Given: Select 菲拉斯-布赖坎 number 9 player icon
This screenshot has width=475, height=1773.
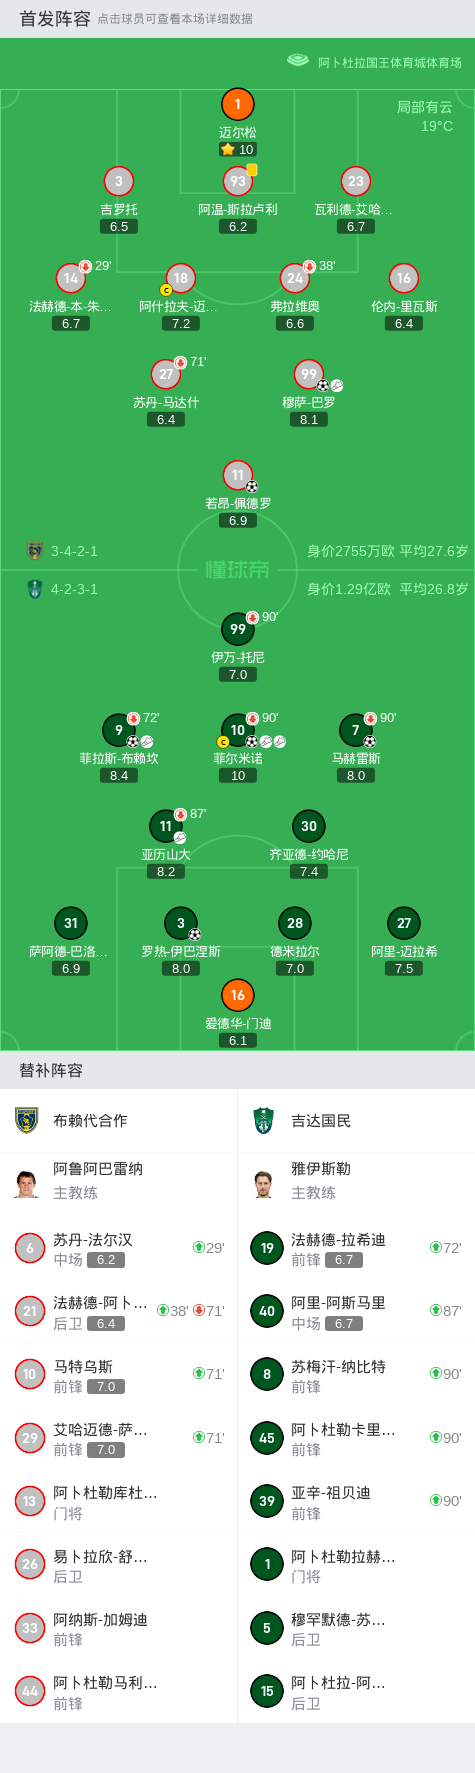Looking at the screenshot, I should (x=119, y=730).
